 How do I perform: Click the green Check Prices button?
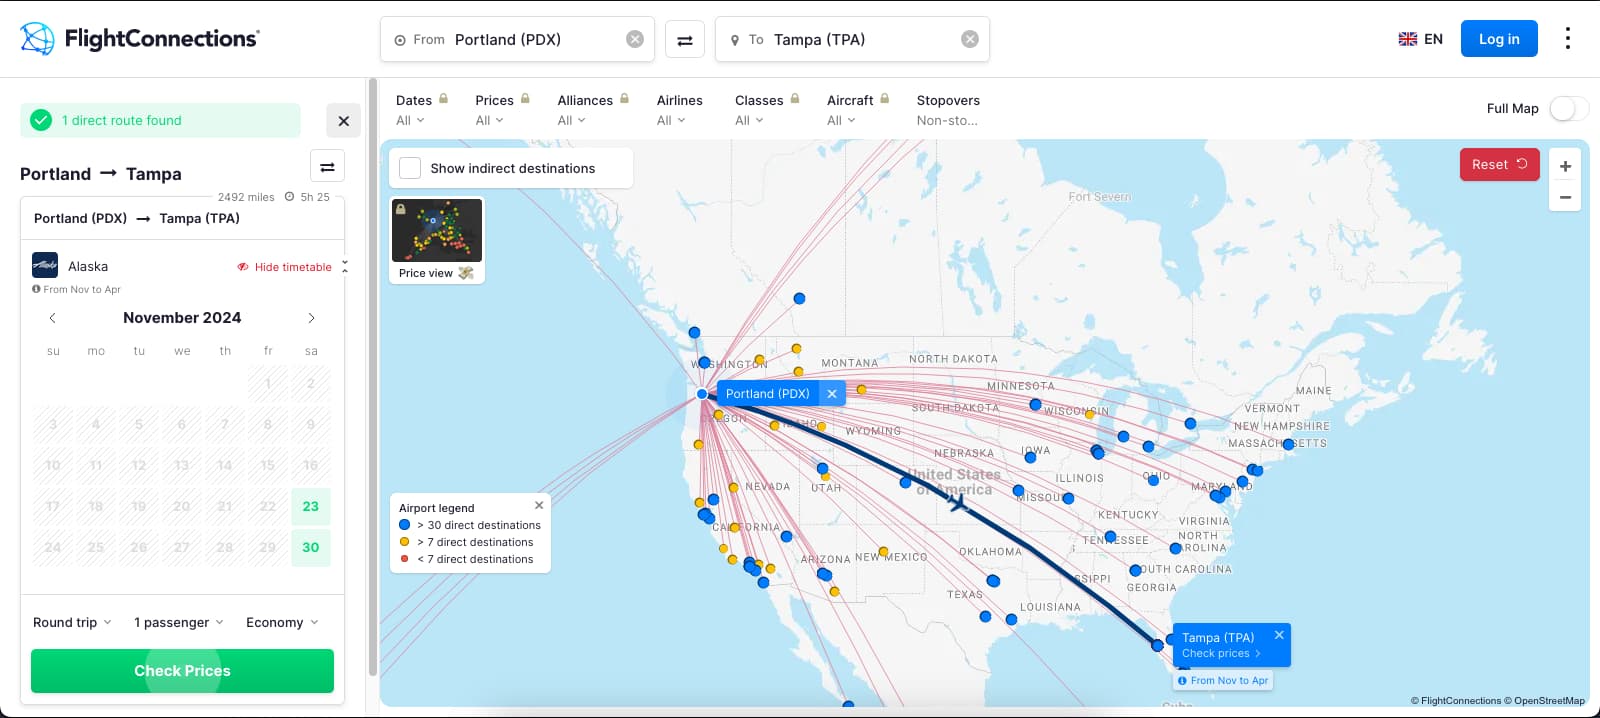(x=182, y=671)
